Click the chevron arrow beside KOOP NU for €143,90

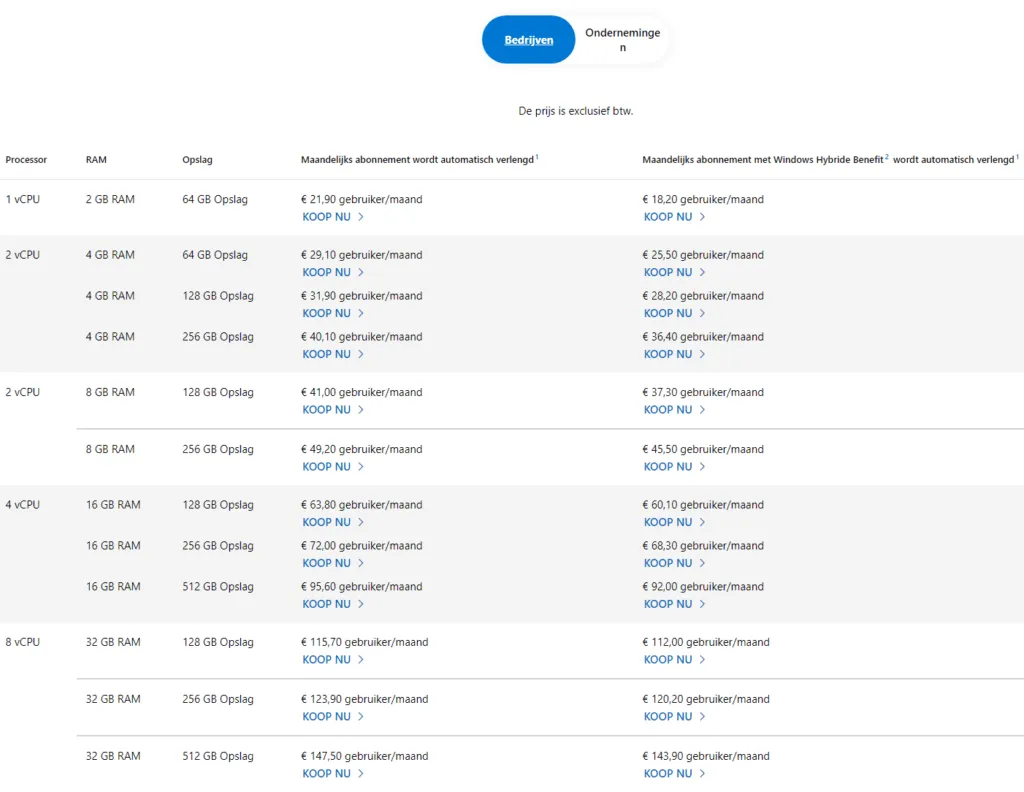[x=702, y=774]
